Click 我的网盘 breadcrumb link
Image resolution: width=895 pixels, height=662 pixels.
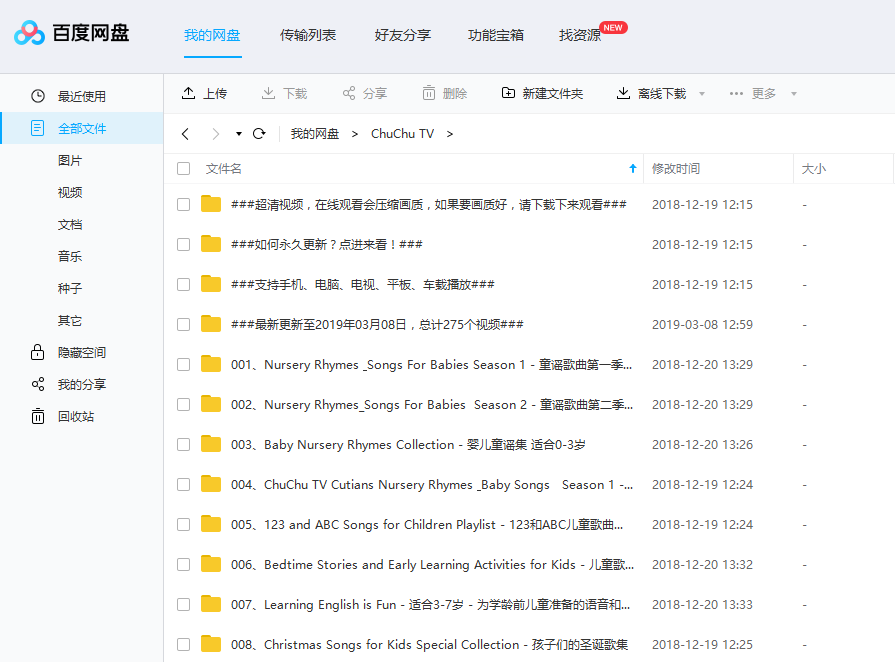pos(315,134)
